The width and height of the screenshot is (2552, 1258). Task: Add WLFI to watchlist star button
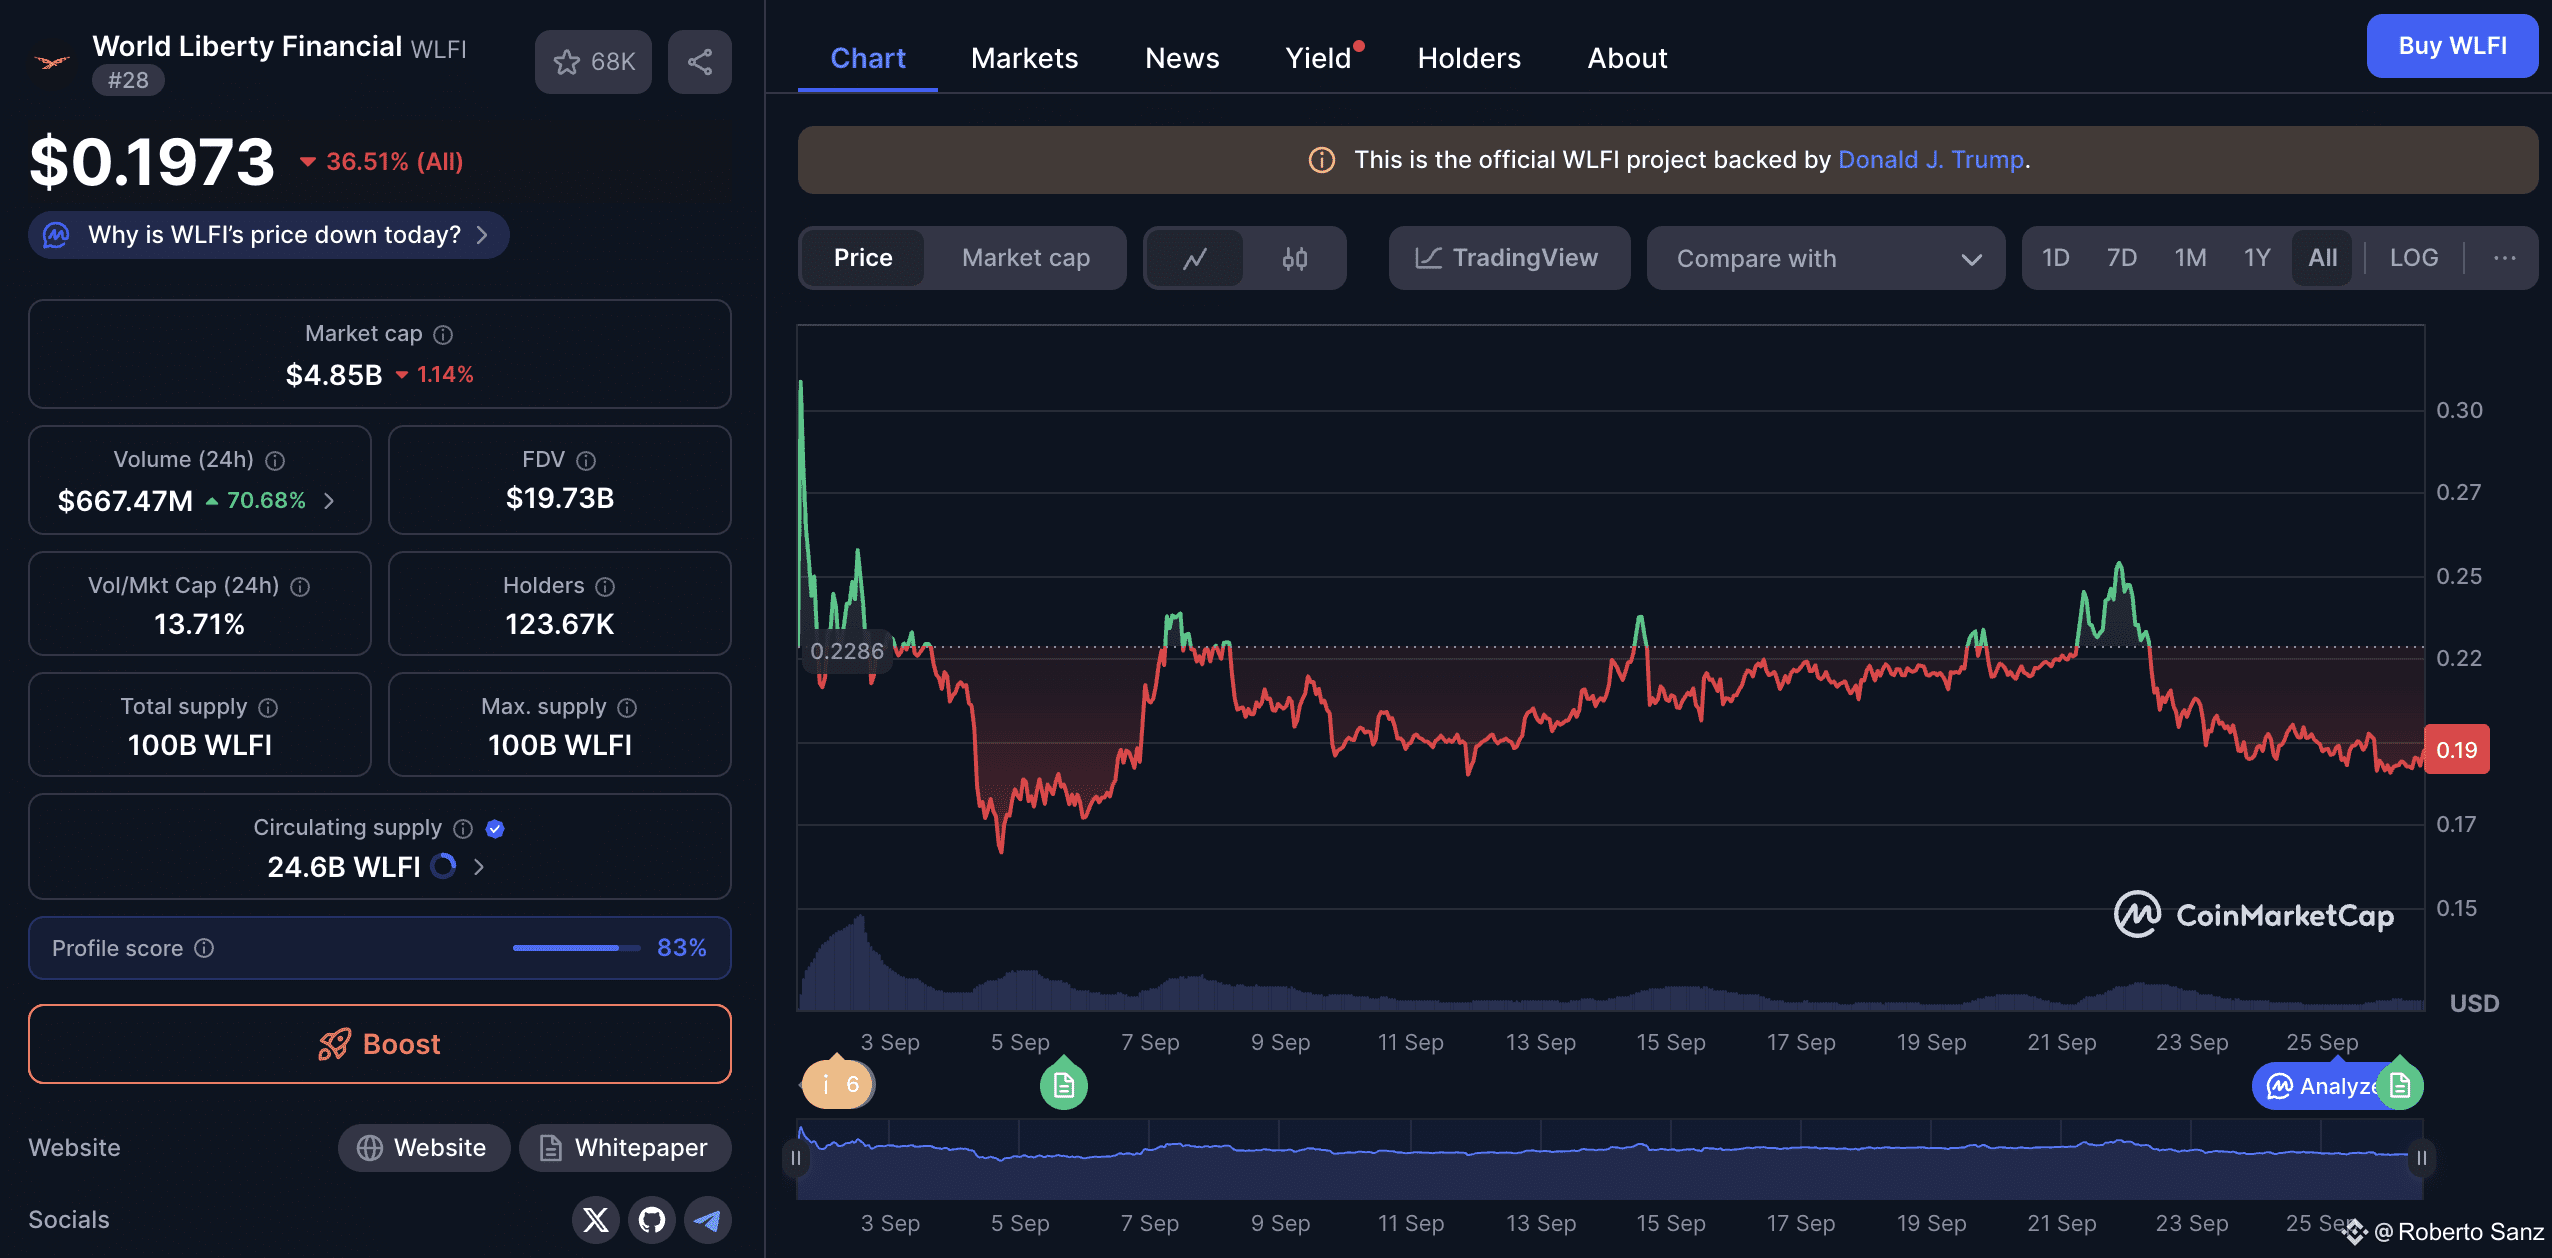tap(593, 62)
